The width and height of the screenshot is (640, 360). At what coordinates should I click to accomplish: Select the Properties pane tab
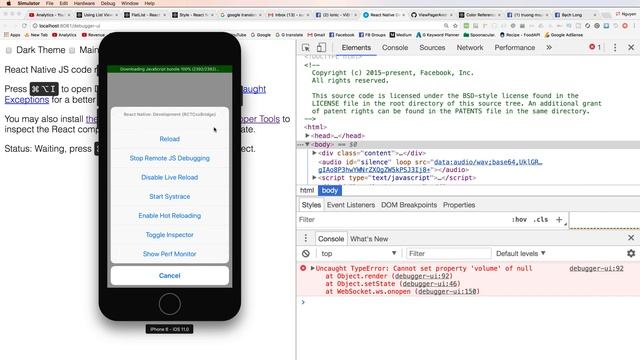coord(459,205)
